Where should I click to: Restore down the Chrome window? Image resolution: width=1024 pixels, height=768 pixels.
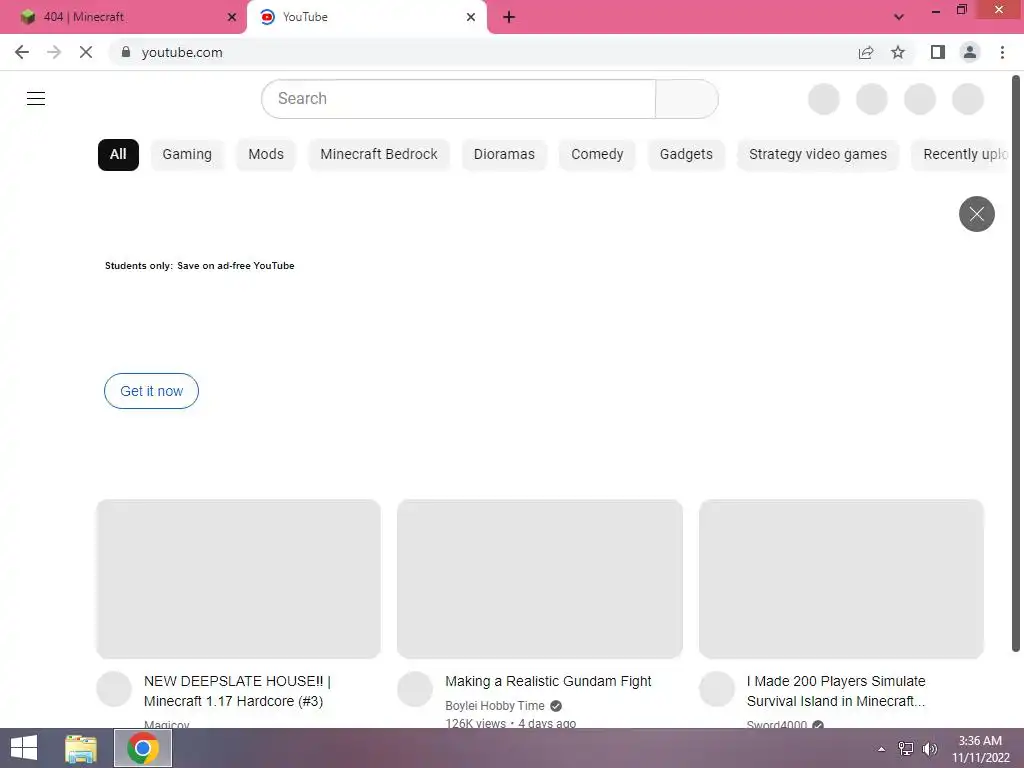(x=961, y=10)
